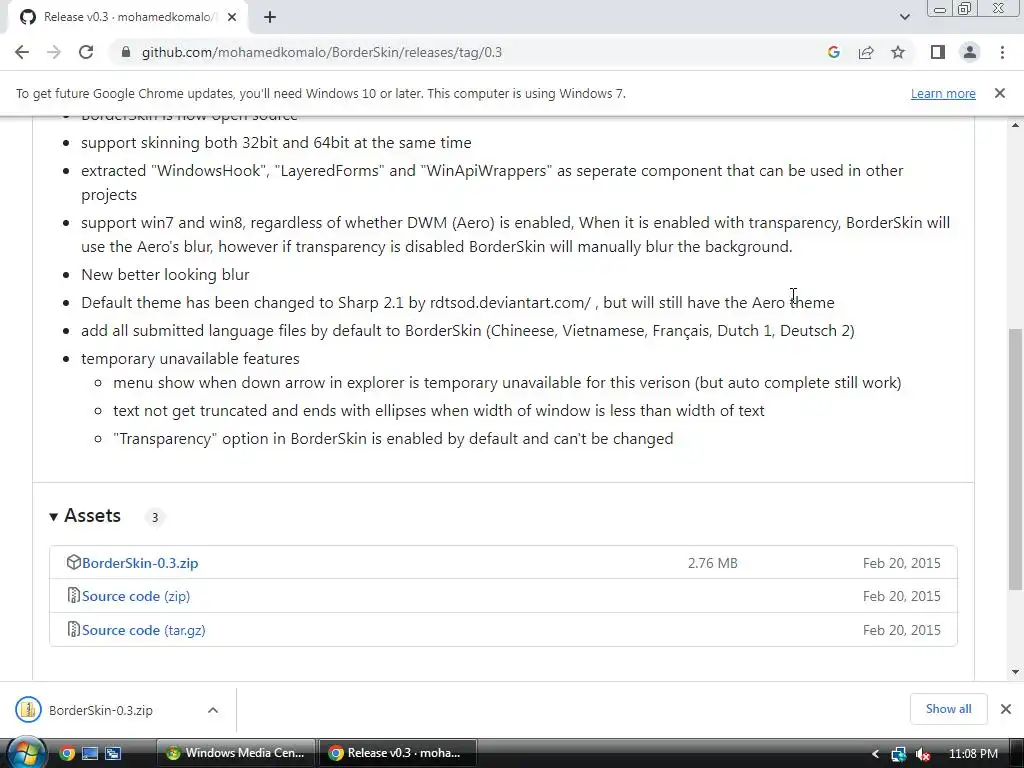Image resolution: width=1024 pixels, height=768 pixels.
Task: Click the scrollbar down arrow
Action: coord(1016,672)
